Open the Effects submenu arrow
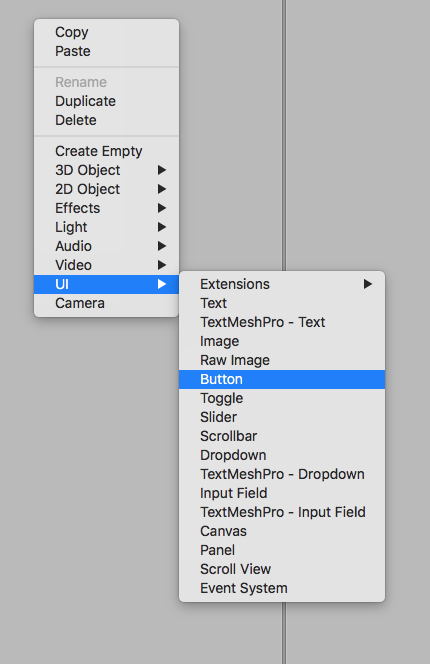 [x=161, y=208]
